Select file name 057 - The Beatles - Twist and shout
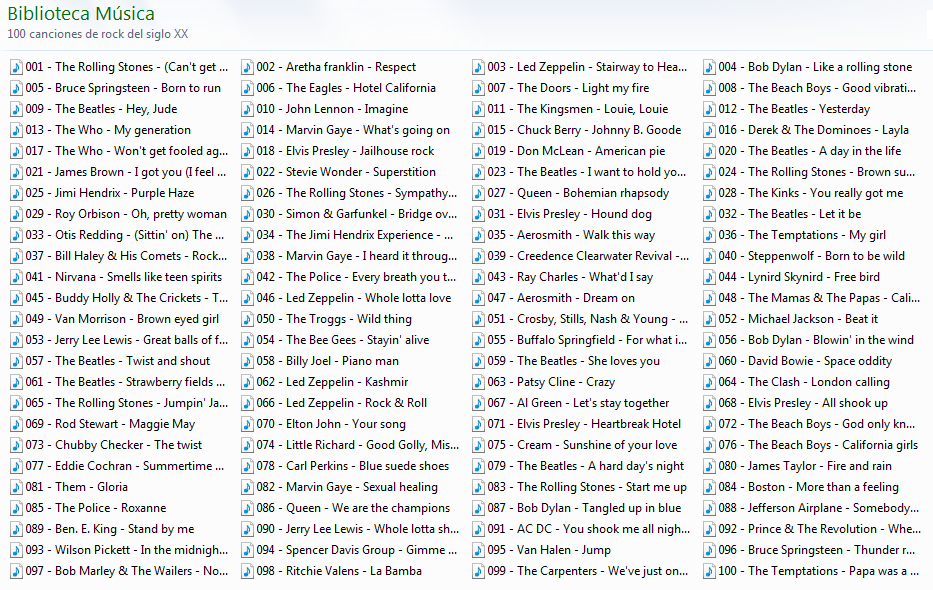This screenshot has height=590, width=933. point(118,361)
